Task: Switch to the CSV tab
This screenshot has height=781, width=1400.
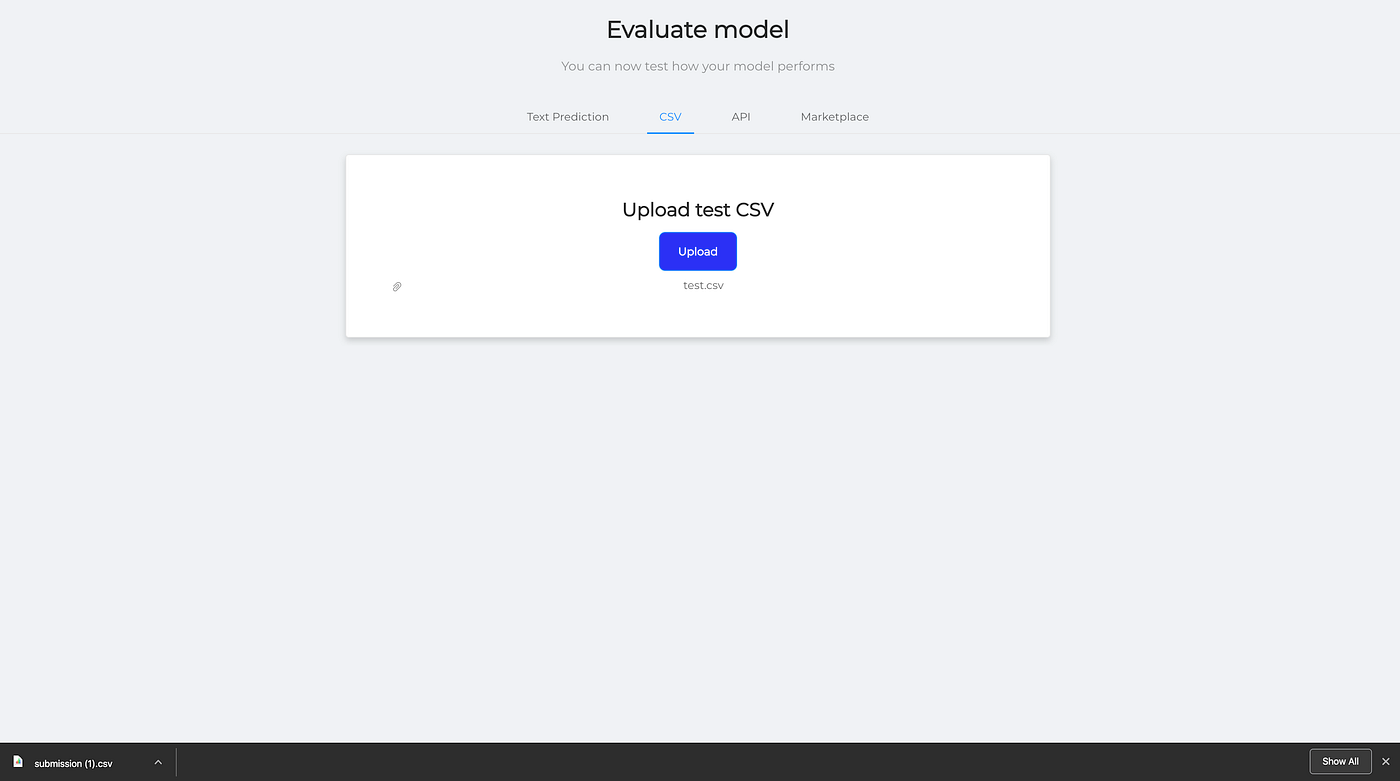Action: pos(669,116)
